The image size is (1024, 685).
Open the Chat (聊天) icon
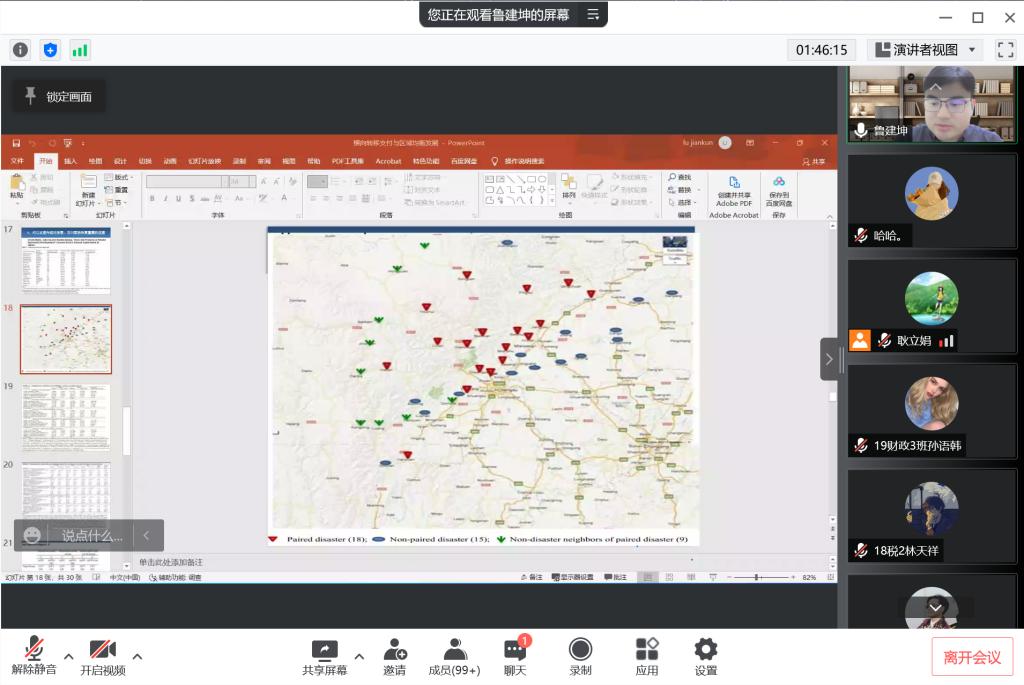pyautogui.click(x=515, y=656)
